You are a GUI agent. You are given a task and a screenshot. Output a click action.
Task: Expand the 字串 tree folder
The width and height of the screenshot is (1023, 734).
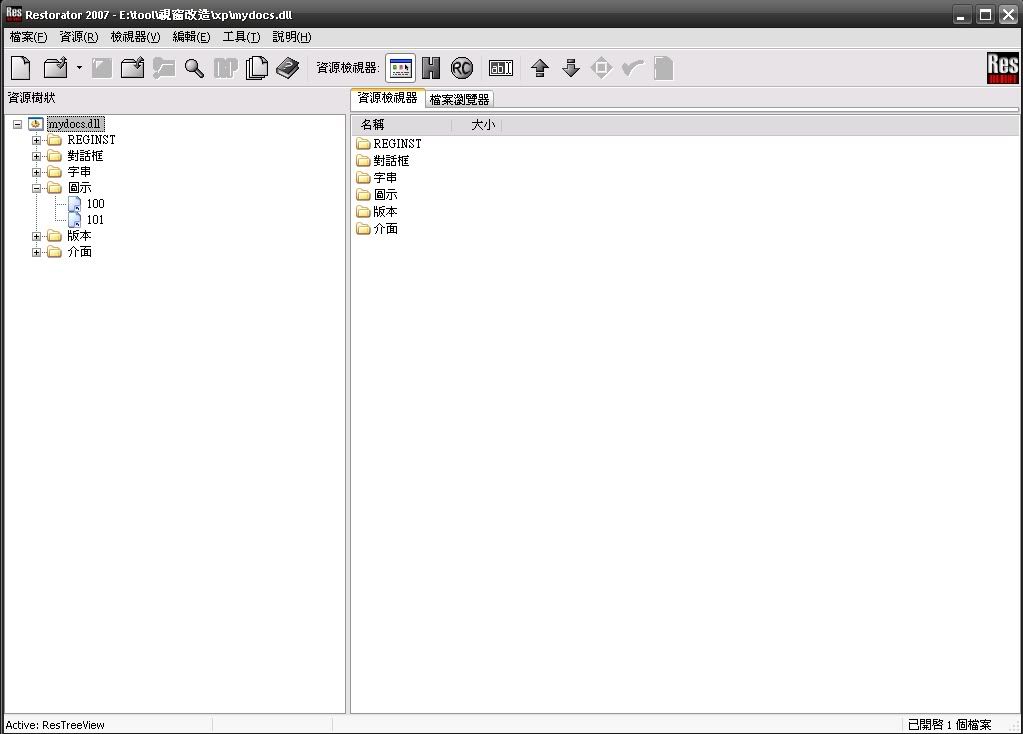coord(37,172)
